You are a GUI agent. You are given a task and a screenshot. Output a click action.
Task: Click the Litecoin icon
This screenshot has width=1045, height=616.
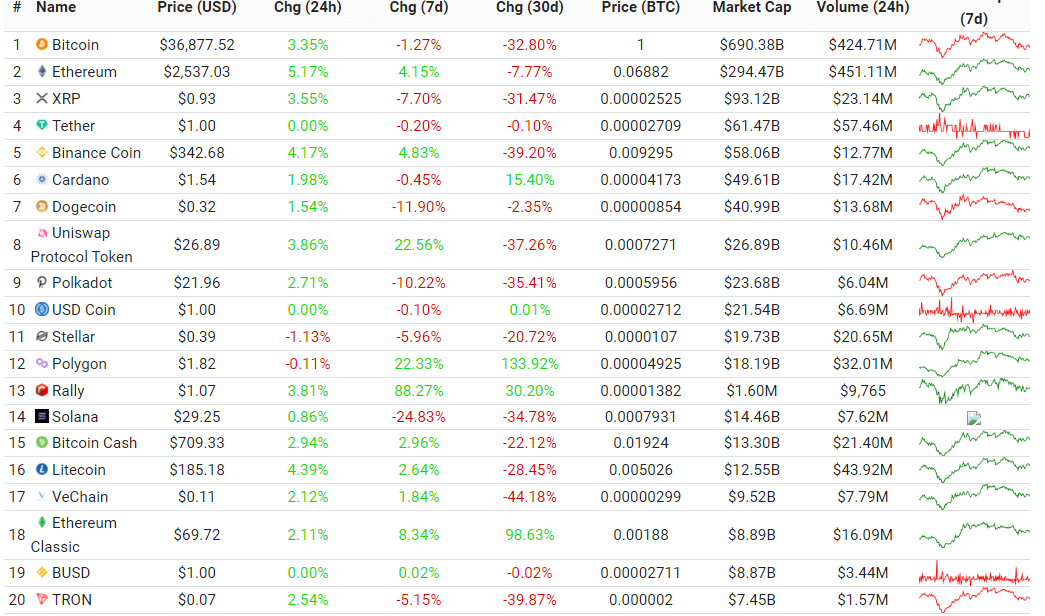tap(41, 469)
